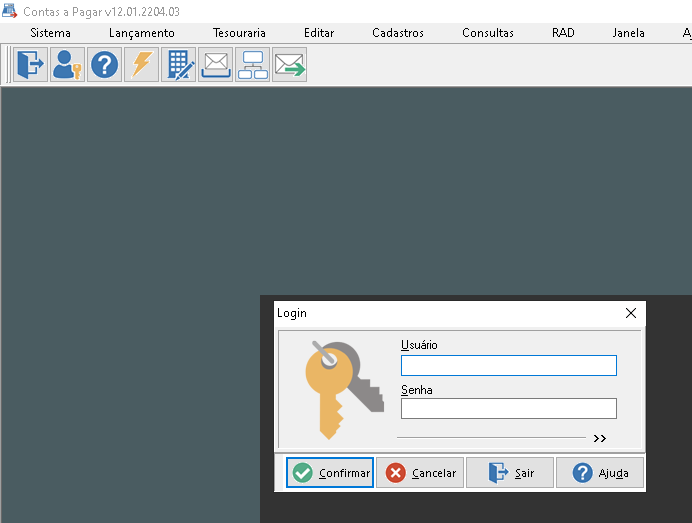Viewport: 692px width, 523px height.
Task: Open the Cadastros menu
Action: 398,33
